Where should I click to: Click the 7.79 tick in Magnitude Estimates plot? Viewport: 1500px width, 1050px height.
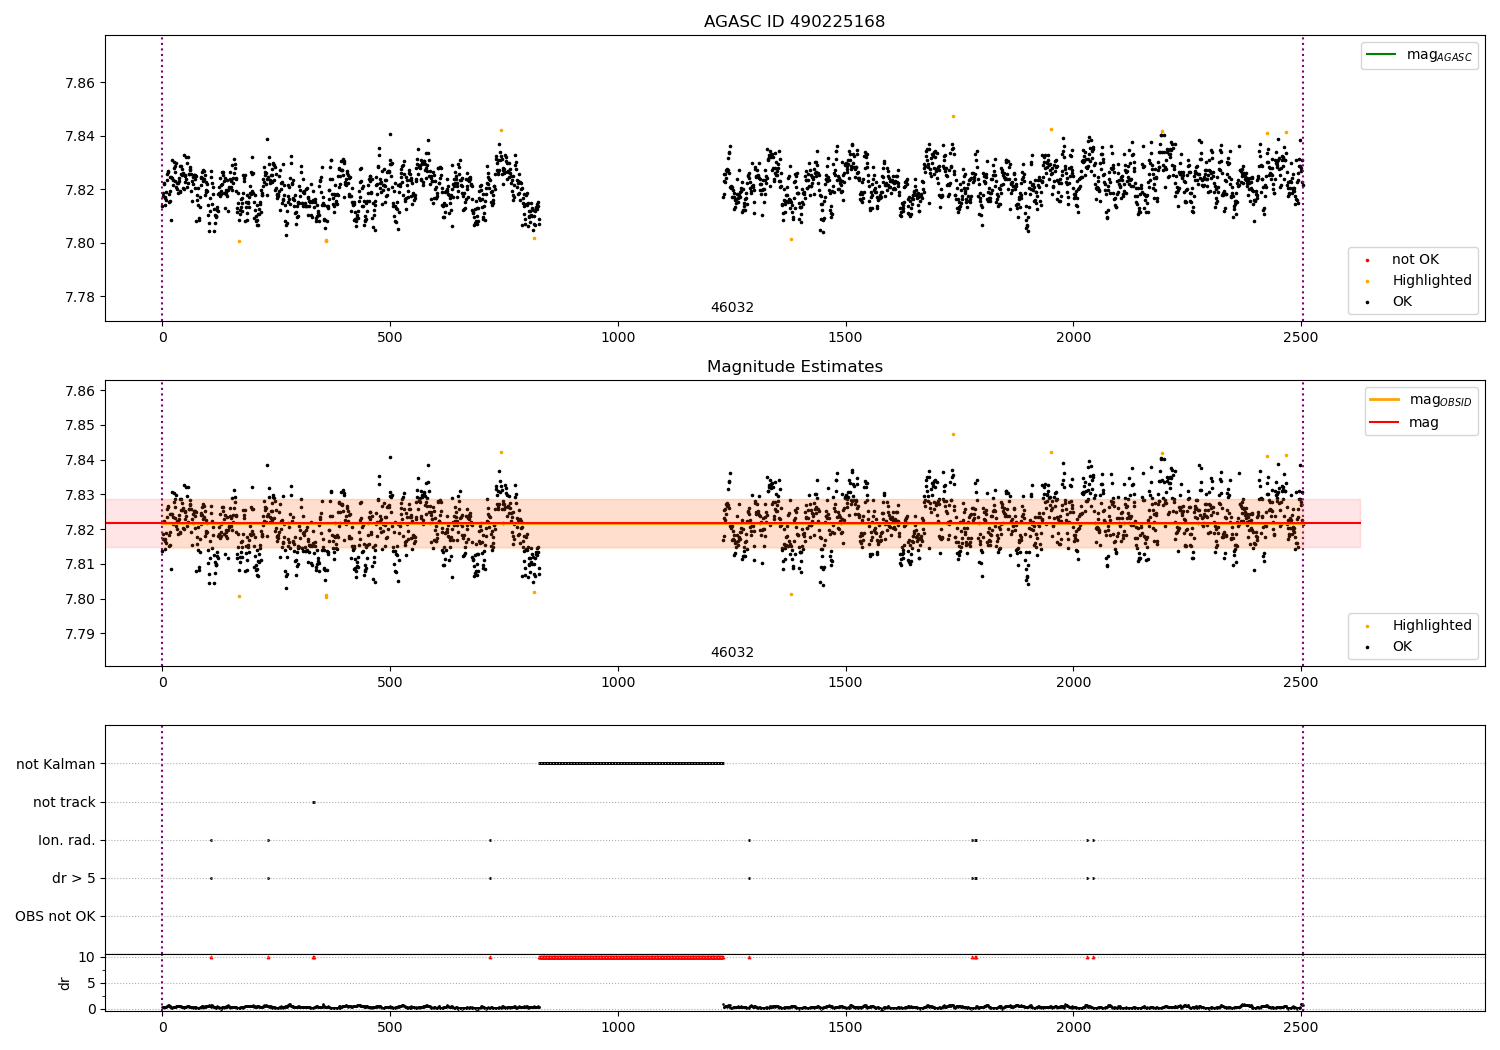[x=79, y=634]
